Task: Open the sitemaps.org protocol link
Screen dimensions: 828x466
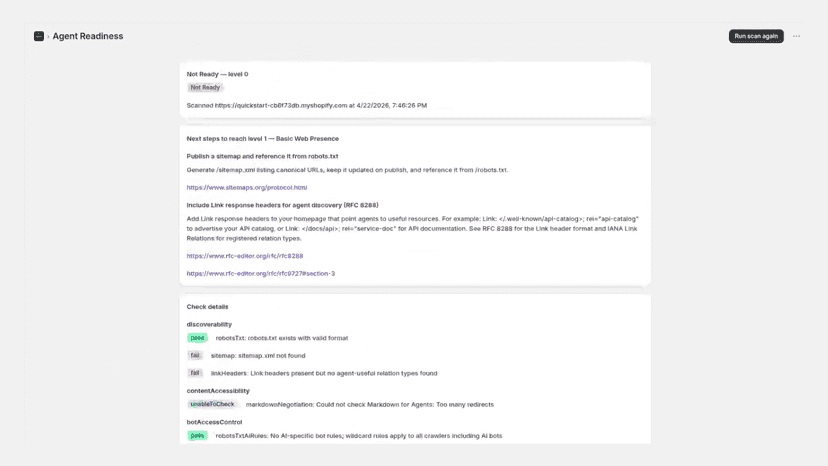Action: tap(247, 188)
